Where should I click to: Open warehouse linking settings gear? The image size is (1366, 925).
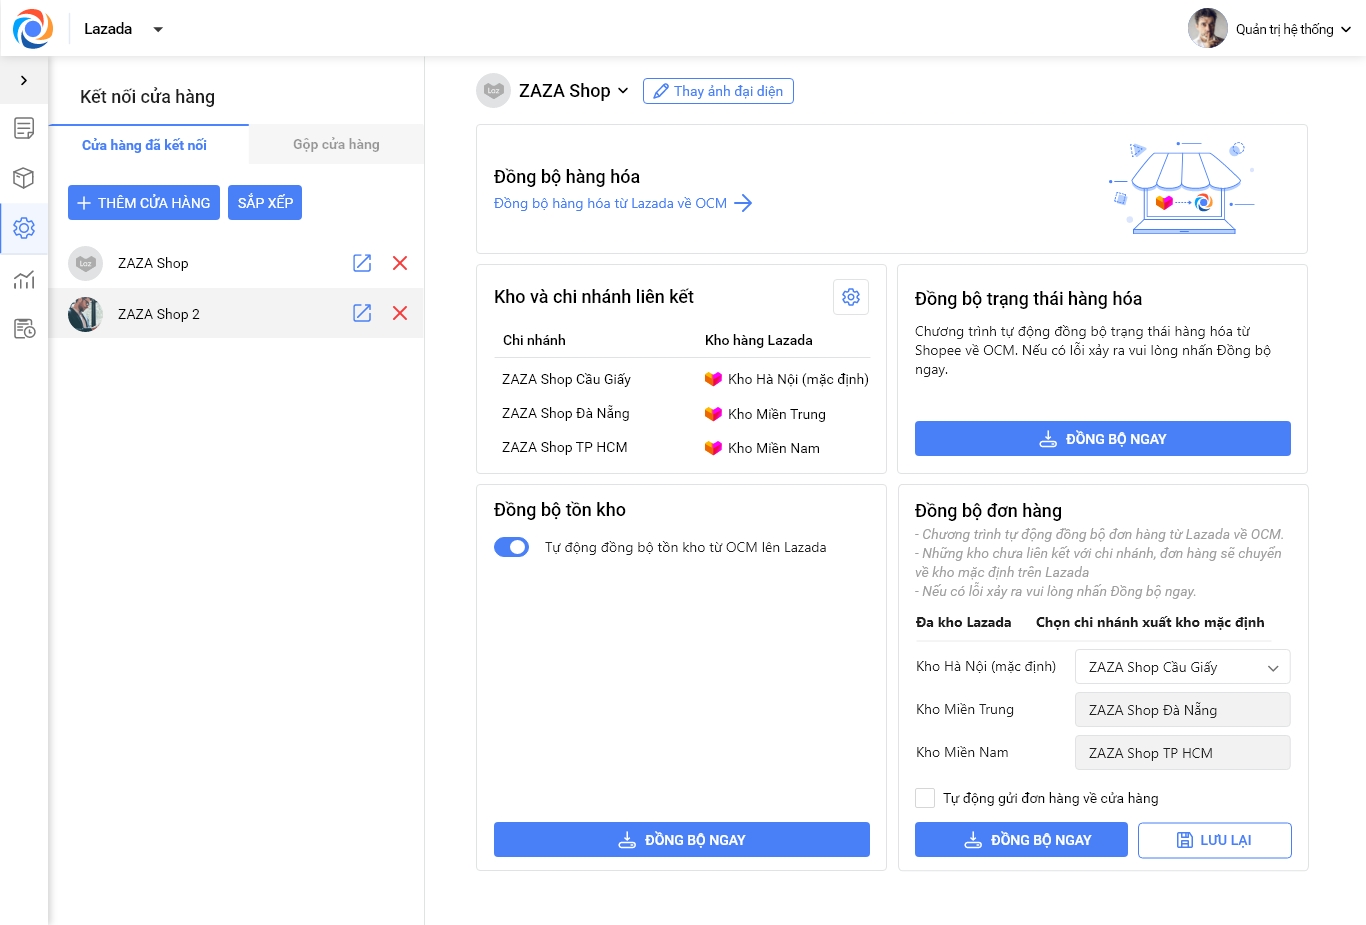tap(851, 297)
